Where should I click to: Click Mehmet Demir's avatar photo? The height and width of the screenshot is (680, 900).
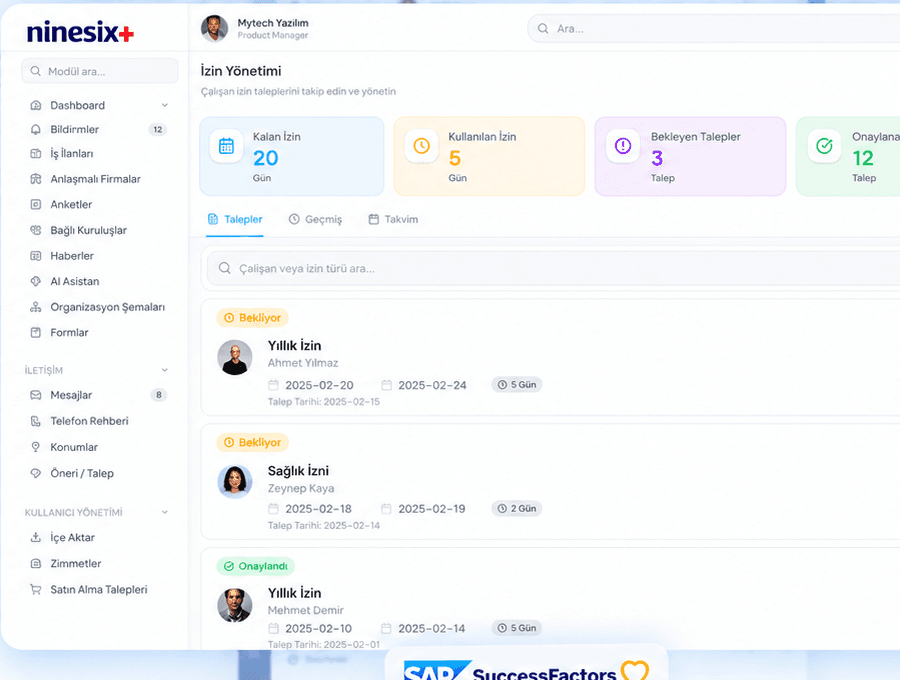[235, 605]
